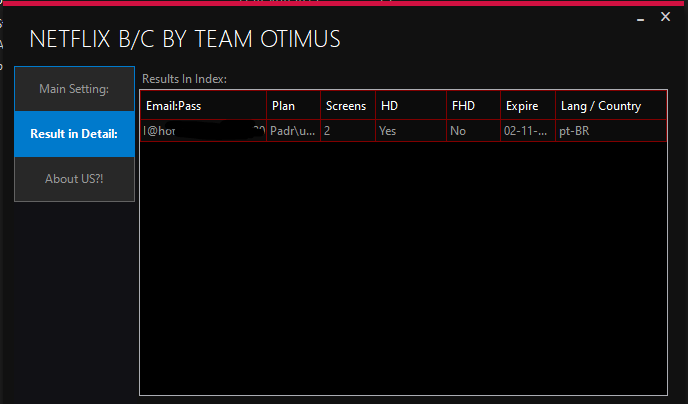Image resolution: width=688 pixels, height=404 pixels.
Task: Select the HD cell showing Yes
Action: tap(410, 131)
